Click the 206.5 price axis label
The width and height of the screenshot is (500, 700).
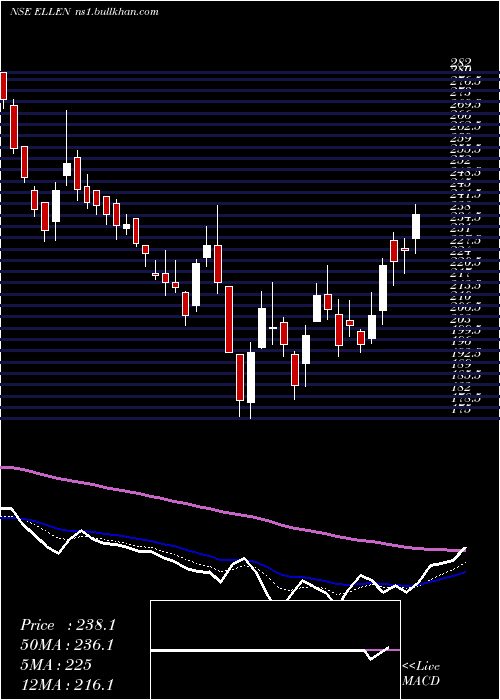coord(466,308)
